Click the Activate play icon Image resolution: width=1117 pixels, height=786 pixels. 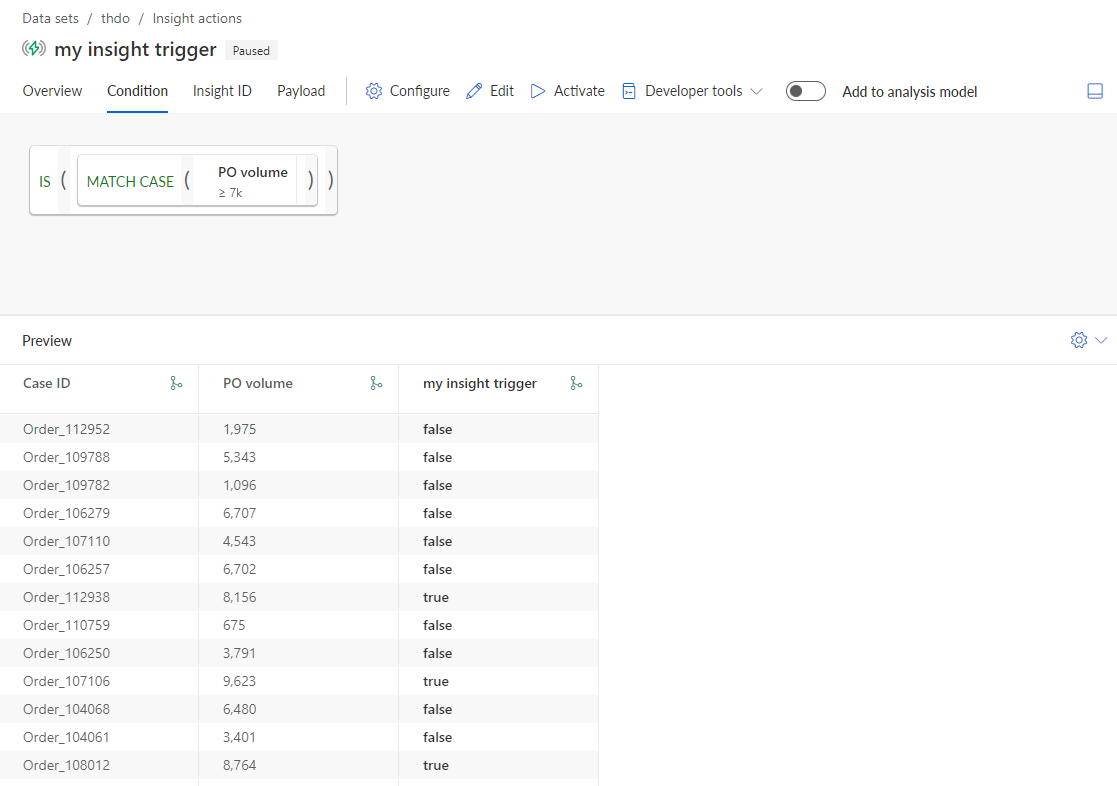pos(538,91)
